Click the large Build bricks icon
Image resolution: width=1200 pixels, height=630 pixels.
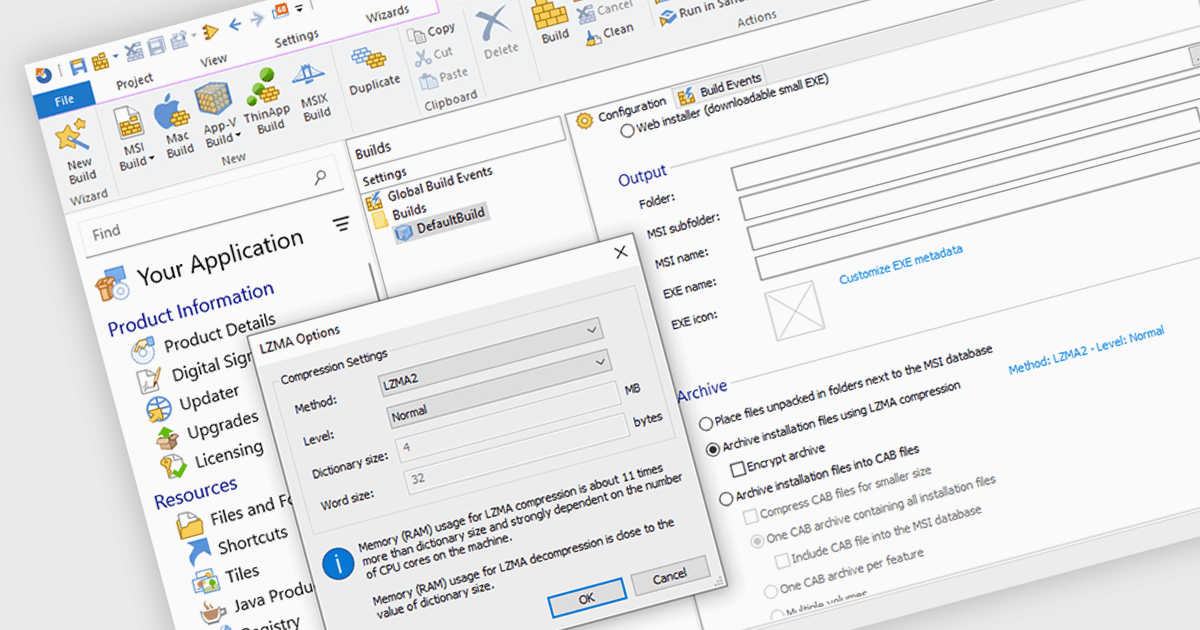click(x=549, y=12)
